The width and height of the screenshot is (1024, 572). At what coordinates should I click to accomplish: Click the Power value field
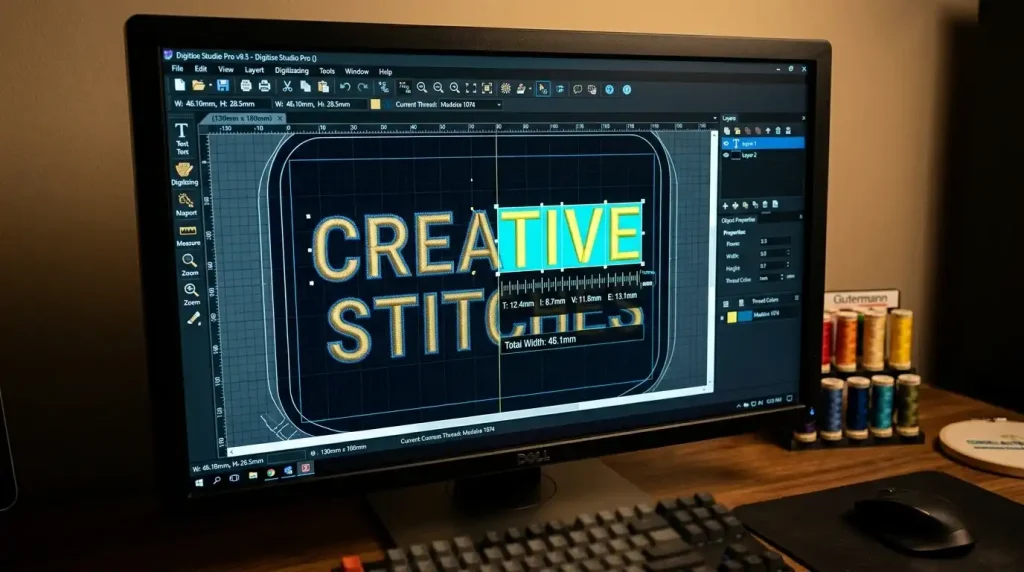point(775,241)
